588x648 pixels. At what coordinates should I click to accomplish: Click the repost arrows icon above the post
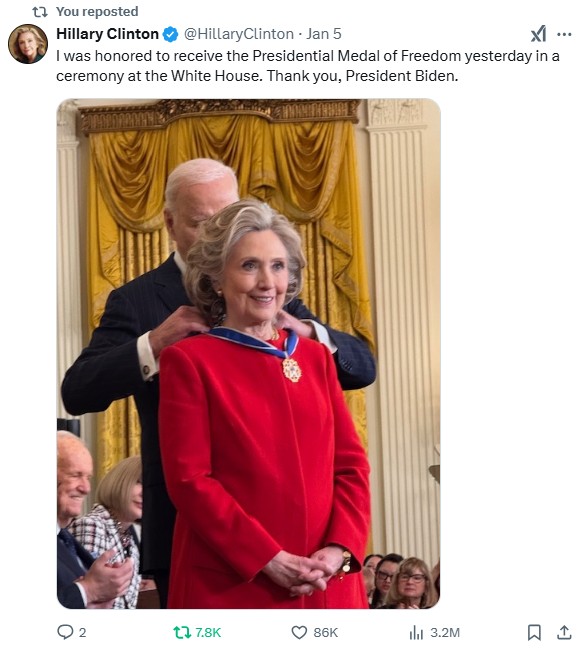pyautogui.click(x=40, y=12)
